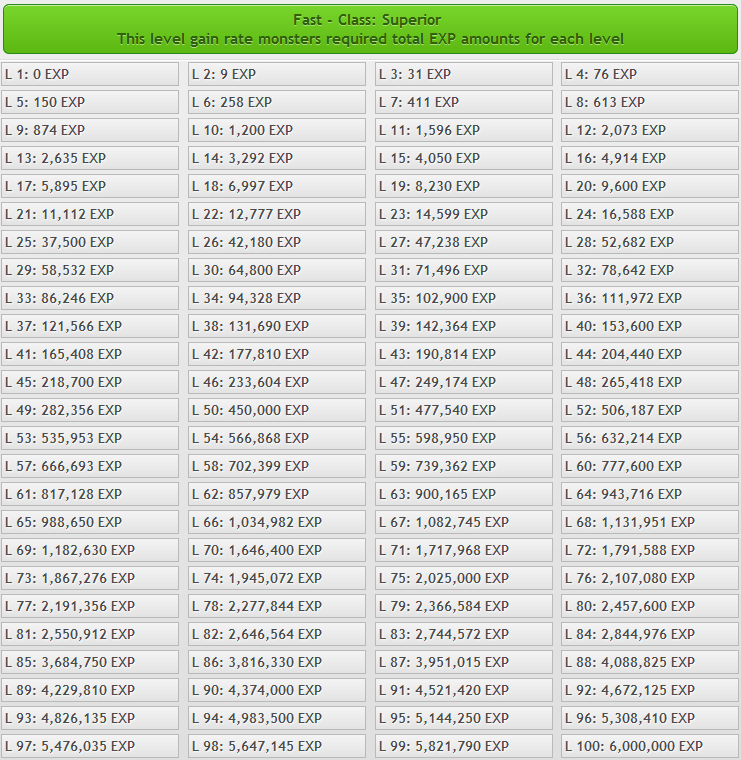Select the 'L 20: 9,600 EXP' cell
This screenshot has height=760, width=741.
point(650,186)
